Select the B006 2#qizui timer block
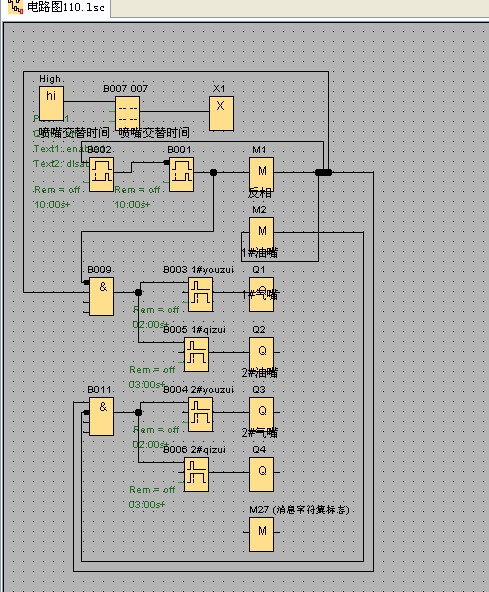 196,474
